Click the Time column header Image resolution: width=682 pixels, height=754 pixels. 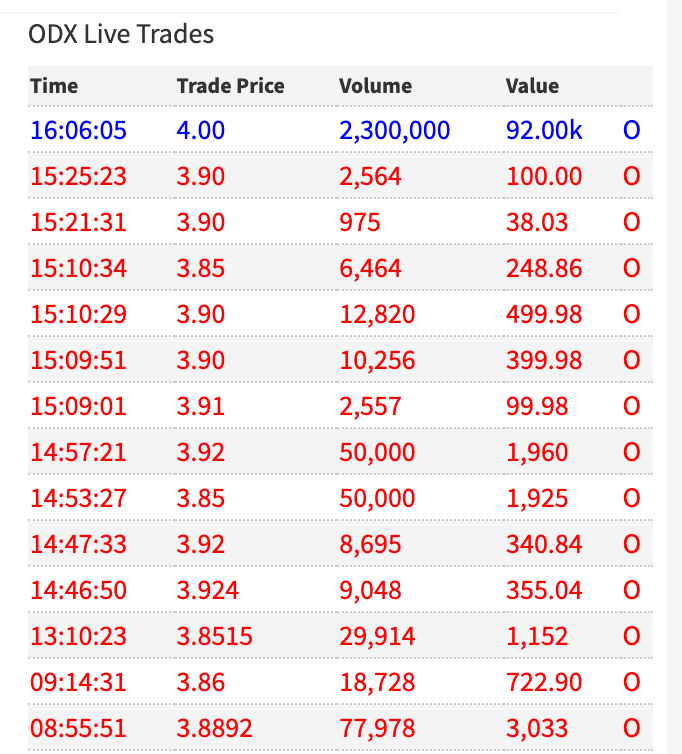pos(54,86)
